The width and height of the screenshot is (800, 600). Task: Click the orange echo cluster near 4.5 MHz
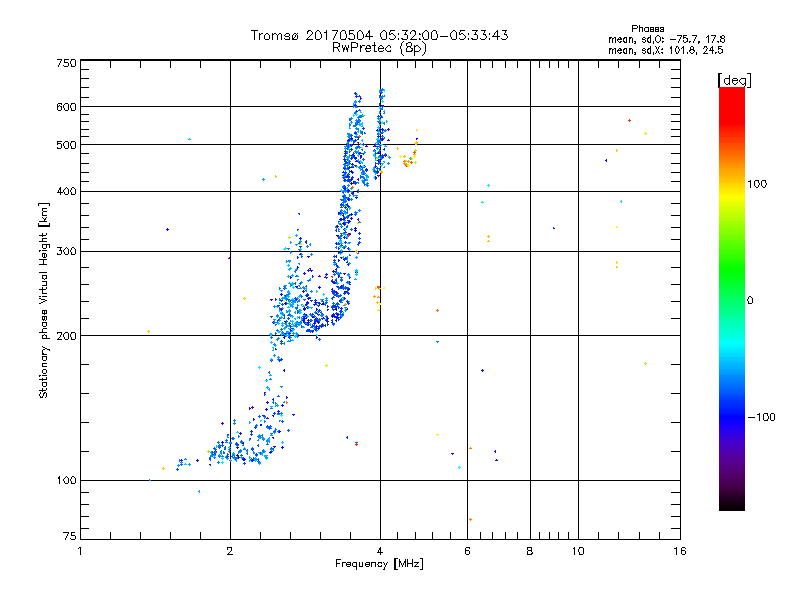pos(408,159)
